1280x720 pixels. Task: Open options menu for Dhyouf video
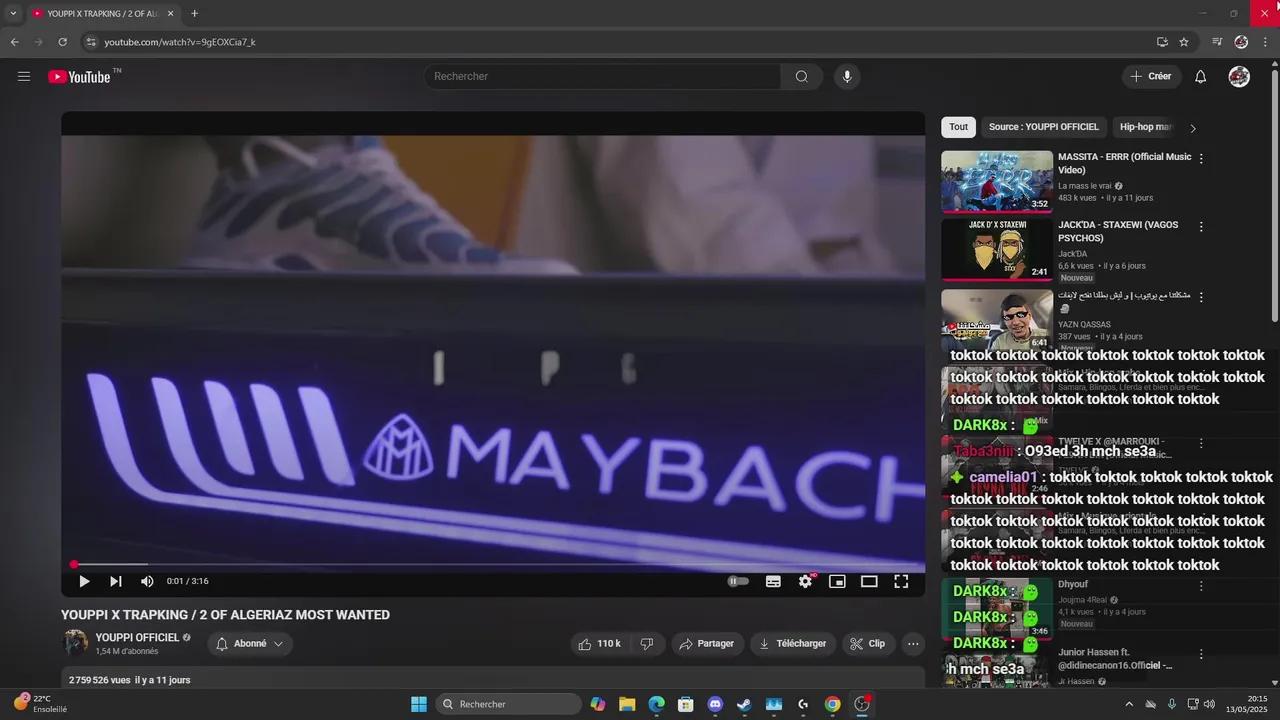1201,586
